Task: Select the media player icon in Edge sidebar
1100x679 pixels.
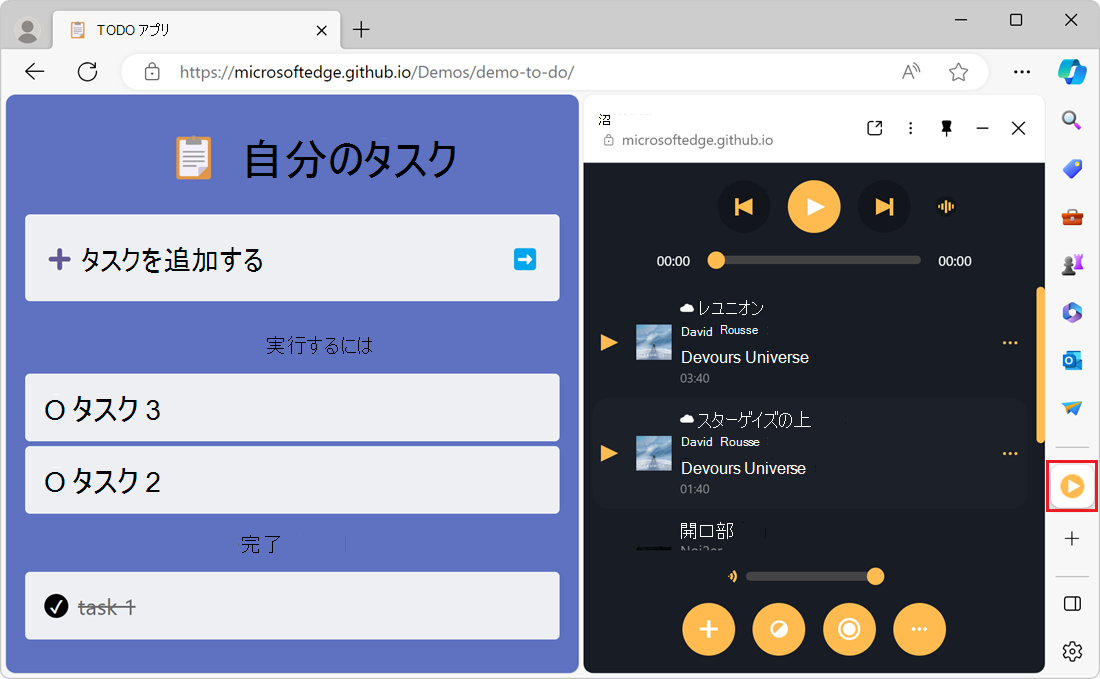Action: coord(1072,486)
